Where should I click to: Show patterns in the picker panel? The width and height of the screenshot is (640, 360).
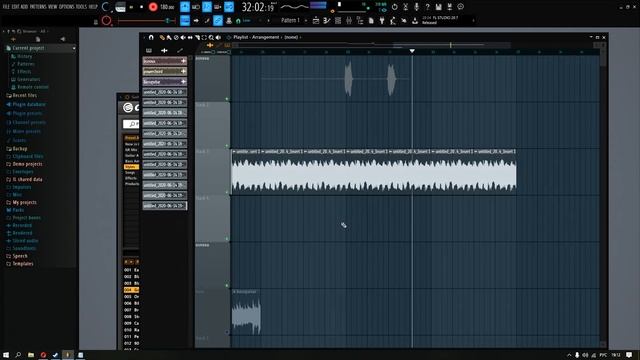(x=149, y=50)
